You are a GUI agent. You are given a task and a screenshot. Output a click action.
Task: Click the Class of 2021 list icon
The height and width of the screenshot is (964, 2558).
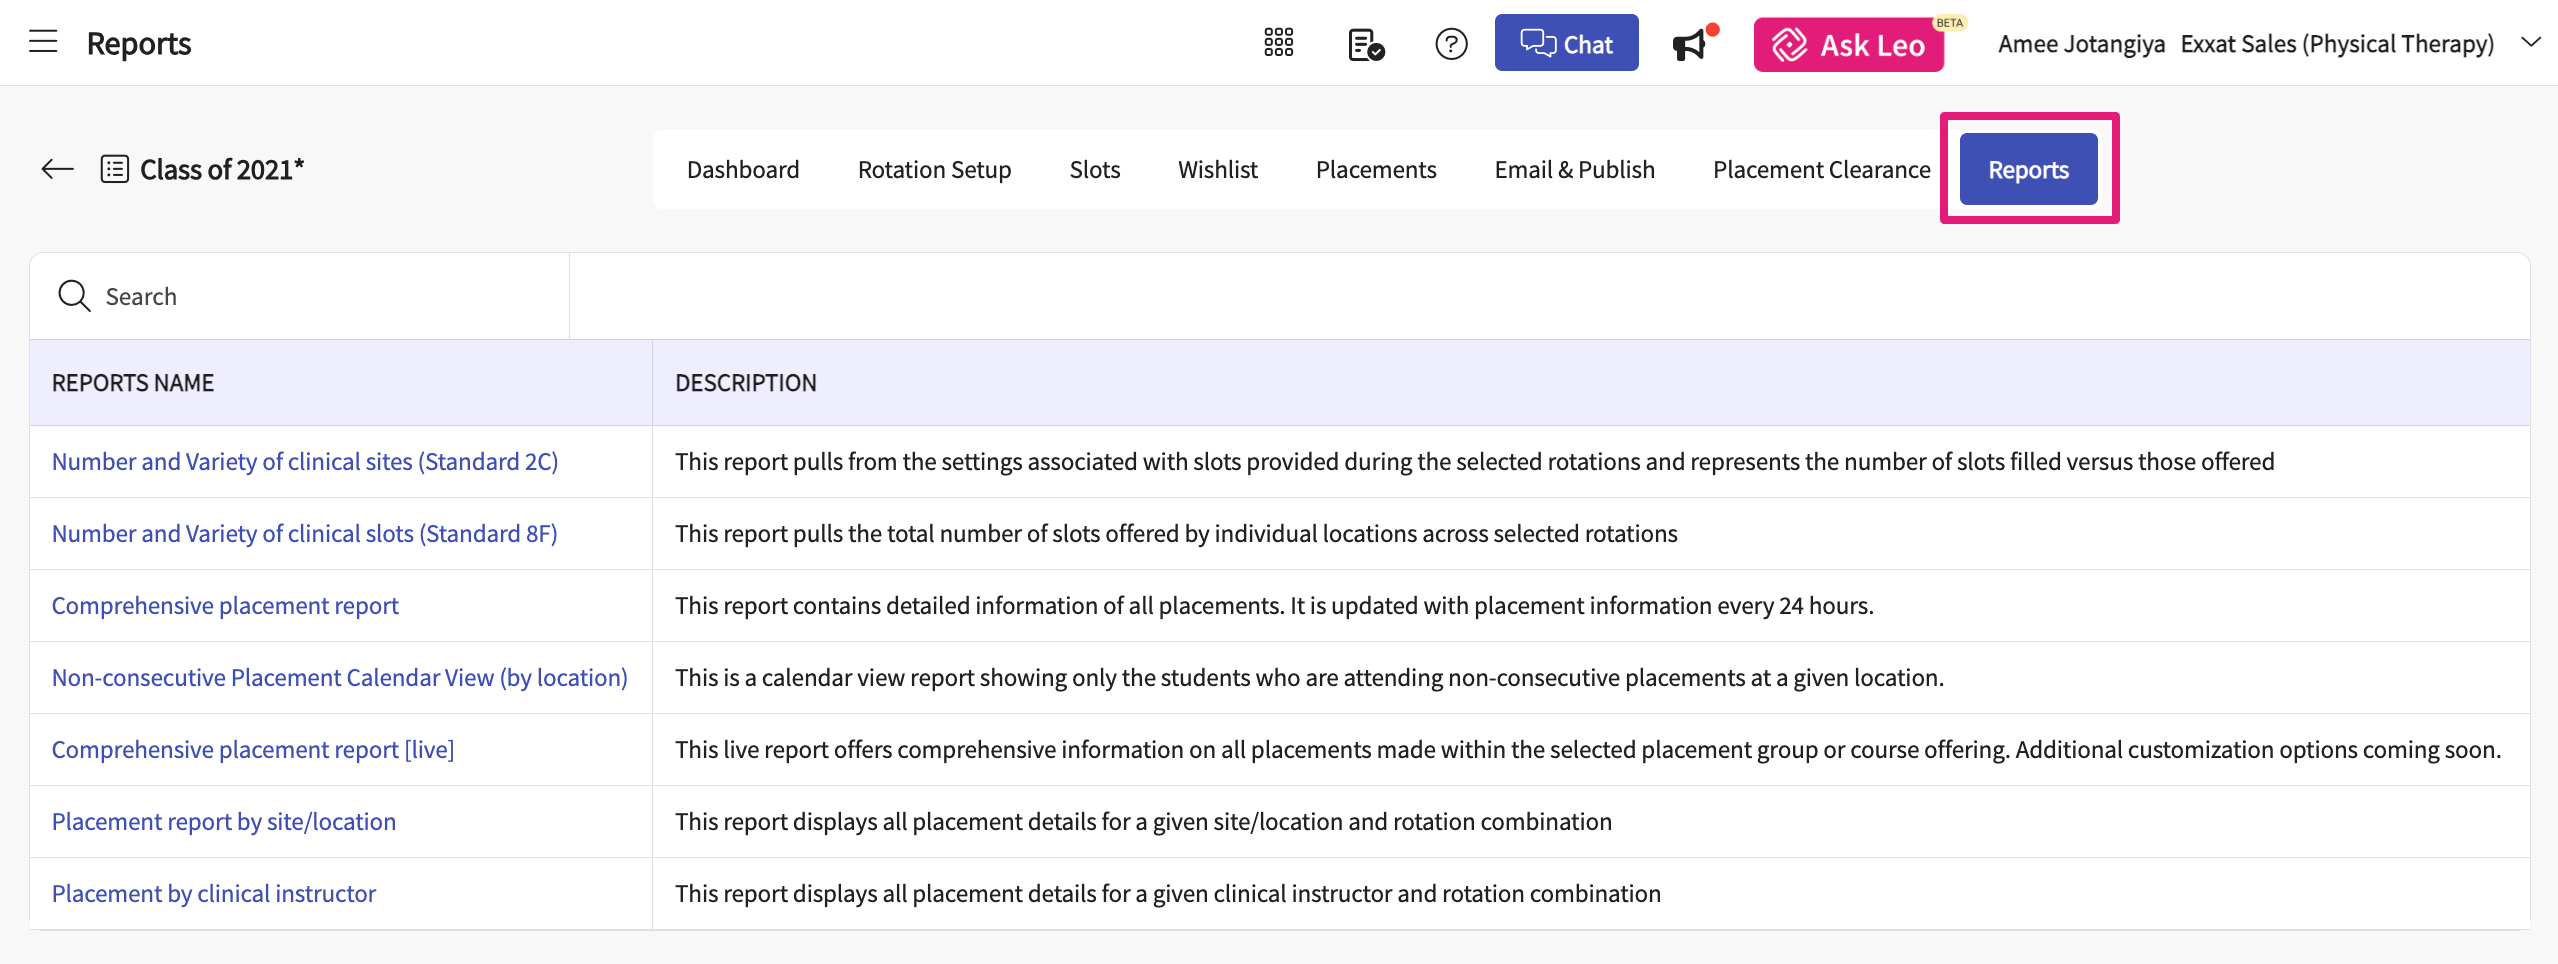(115, 169)
